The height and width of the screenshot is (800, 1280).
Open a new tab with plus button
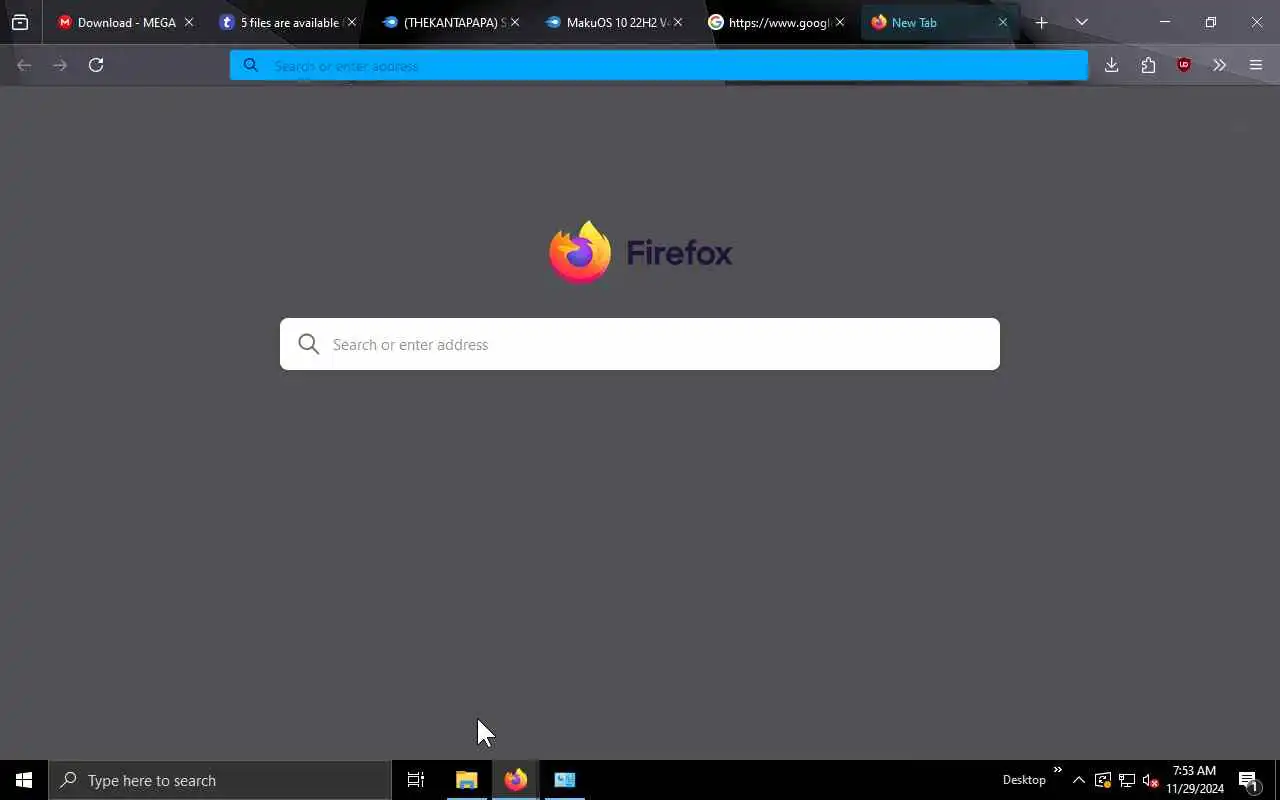tap(1041, 22)
